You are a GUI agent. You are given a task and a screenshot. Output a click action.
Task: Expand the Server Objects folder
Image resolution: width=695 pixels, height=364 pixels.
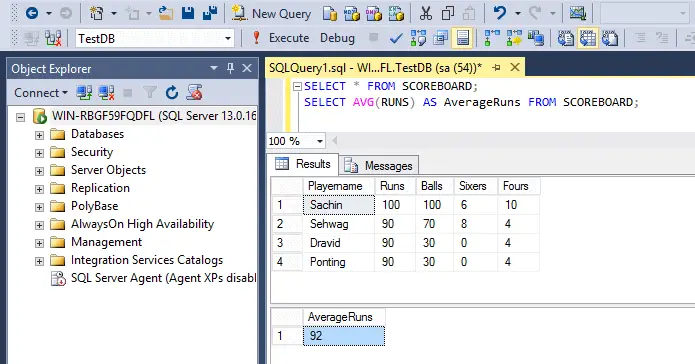point(39,171)
